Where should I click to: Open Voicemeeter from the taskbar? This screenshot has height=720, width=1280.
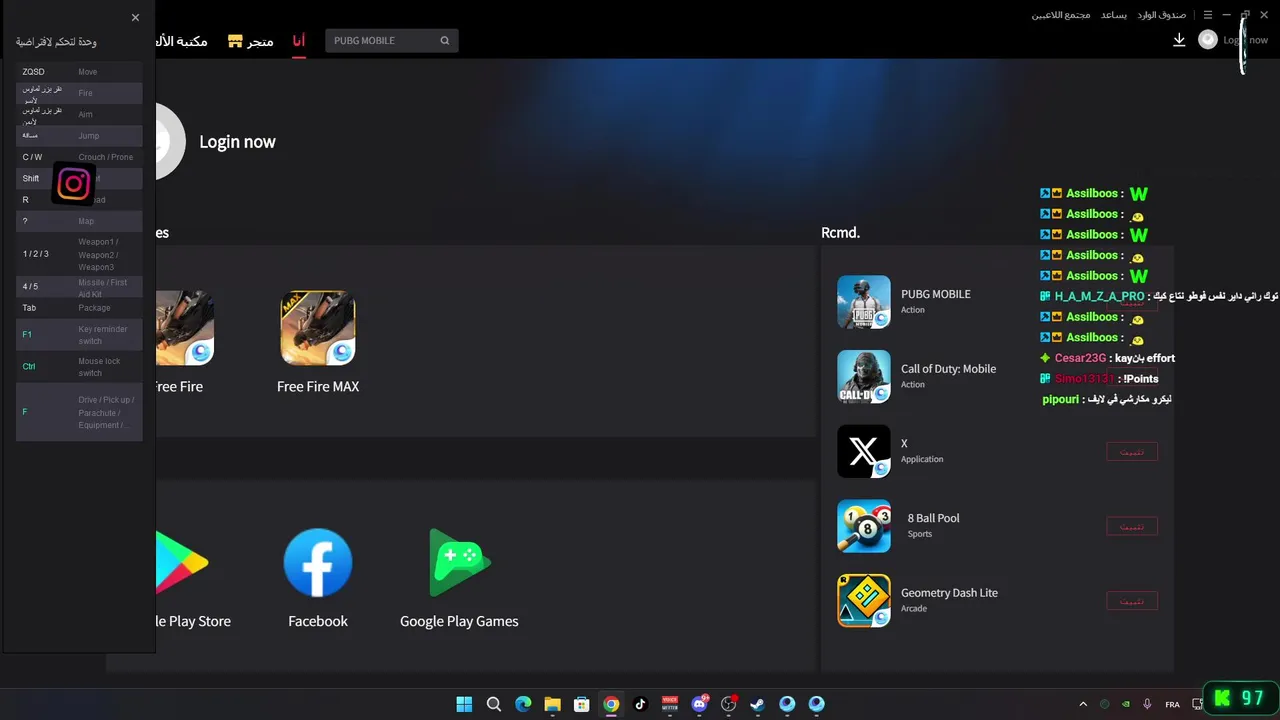point(670,704)
